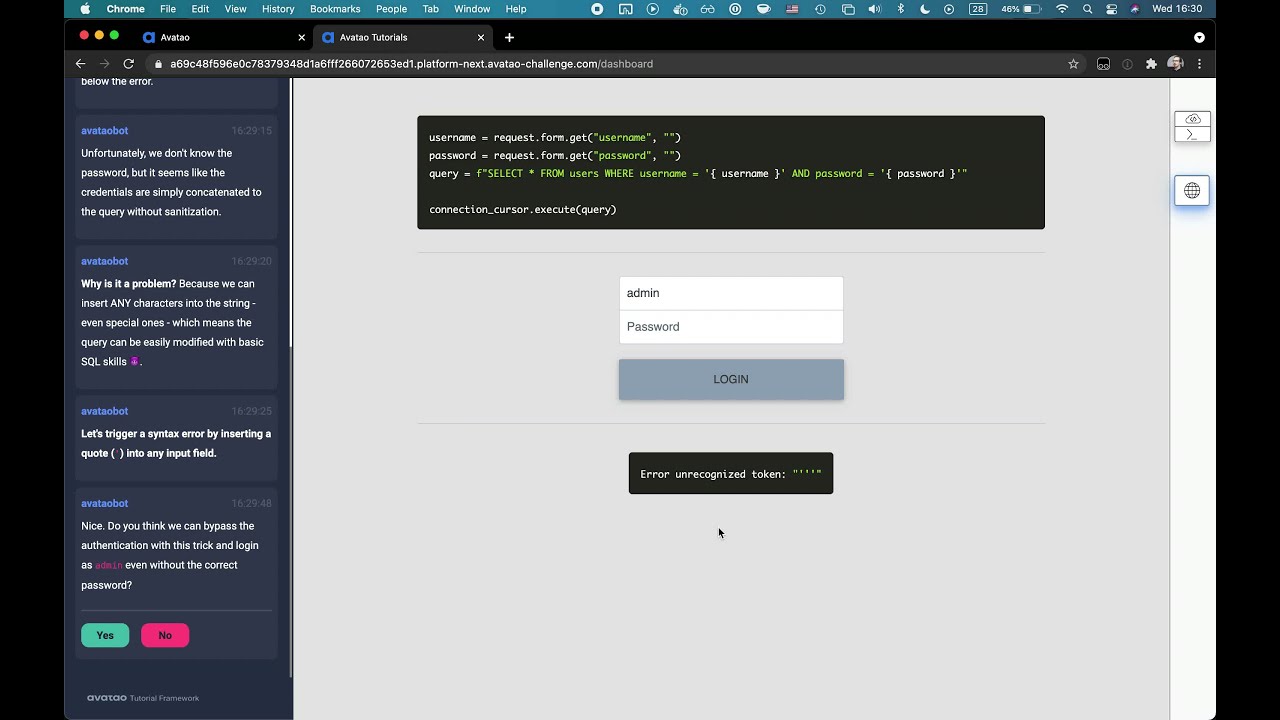Screen dimensions: 1280x720
Task: Click the coffee cup menu bar icon
Action: click(764, 9)
